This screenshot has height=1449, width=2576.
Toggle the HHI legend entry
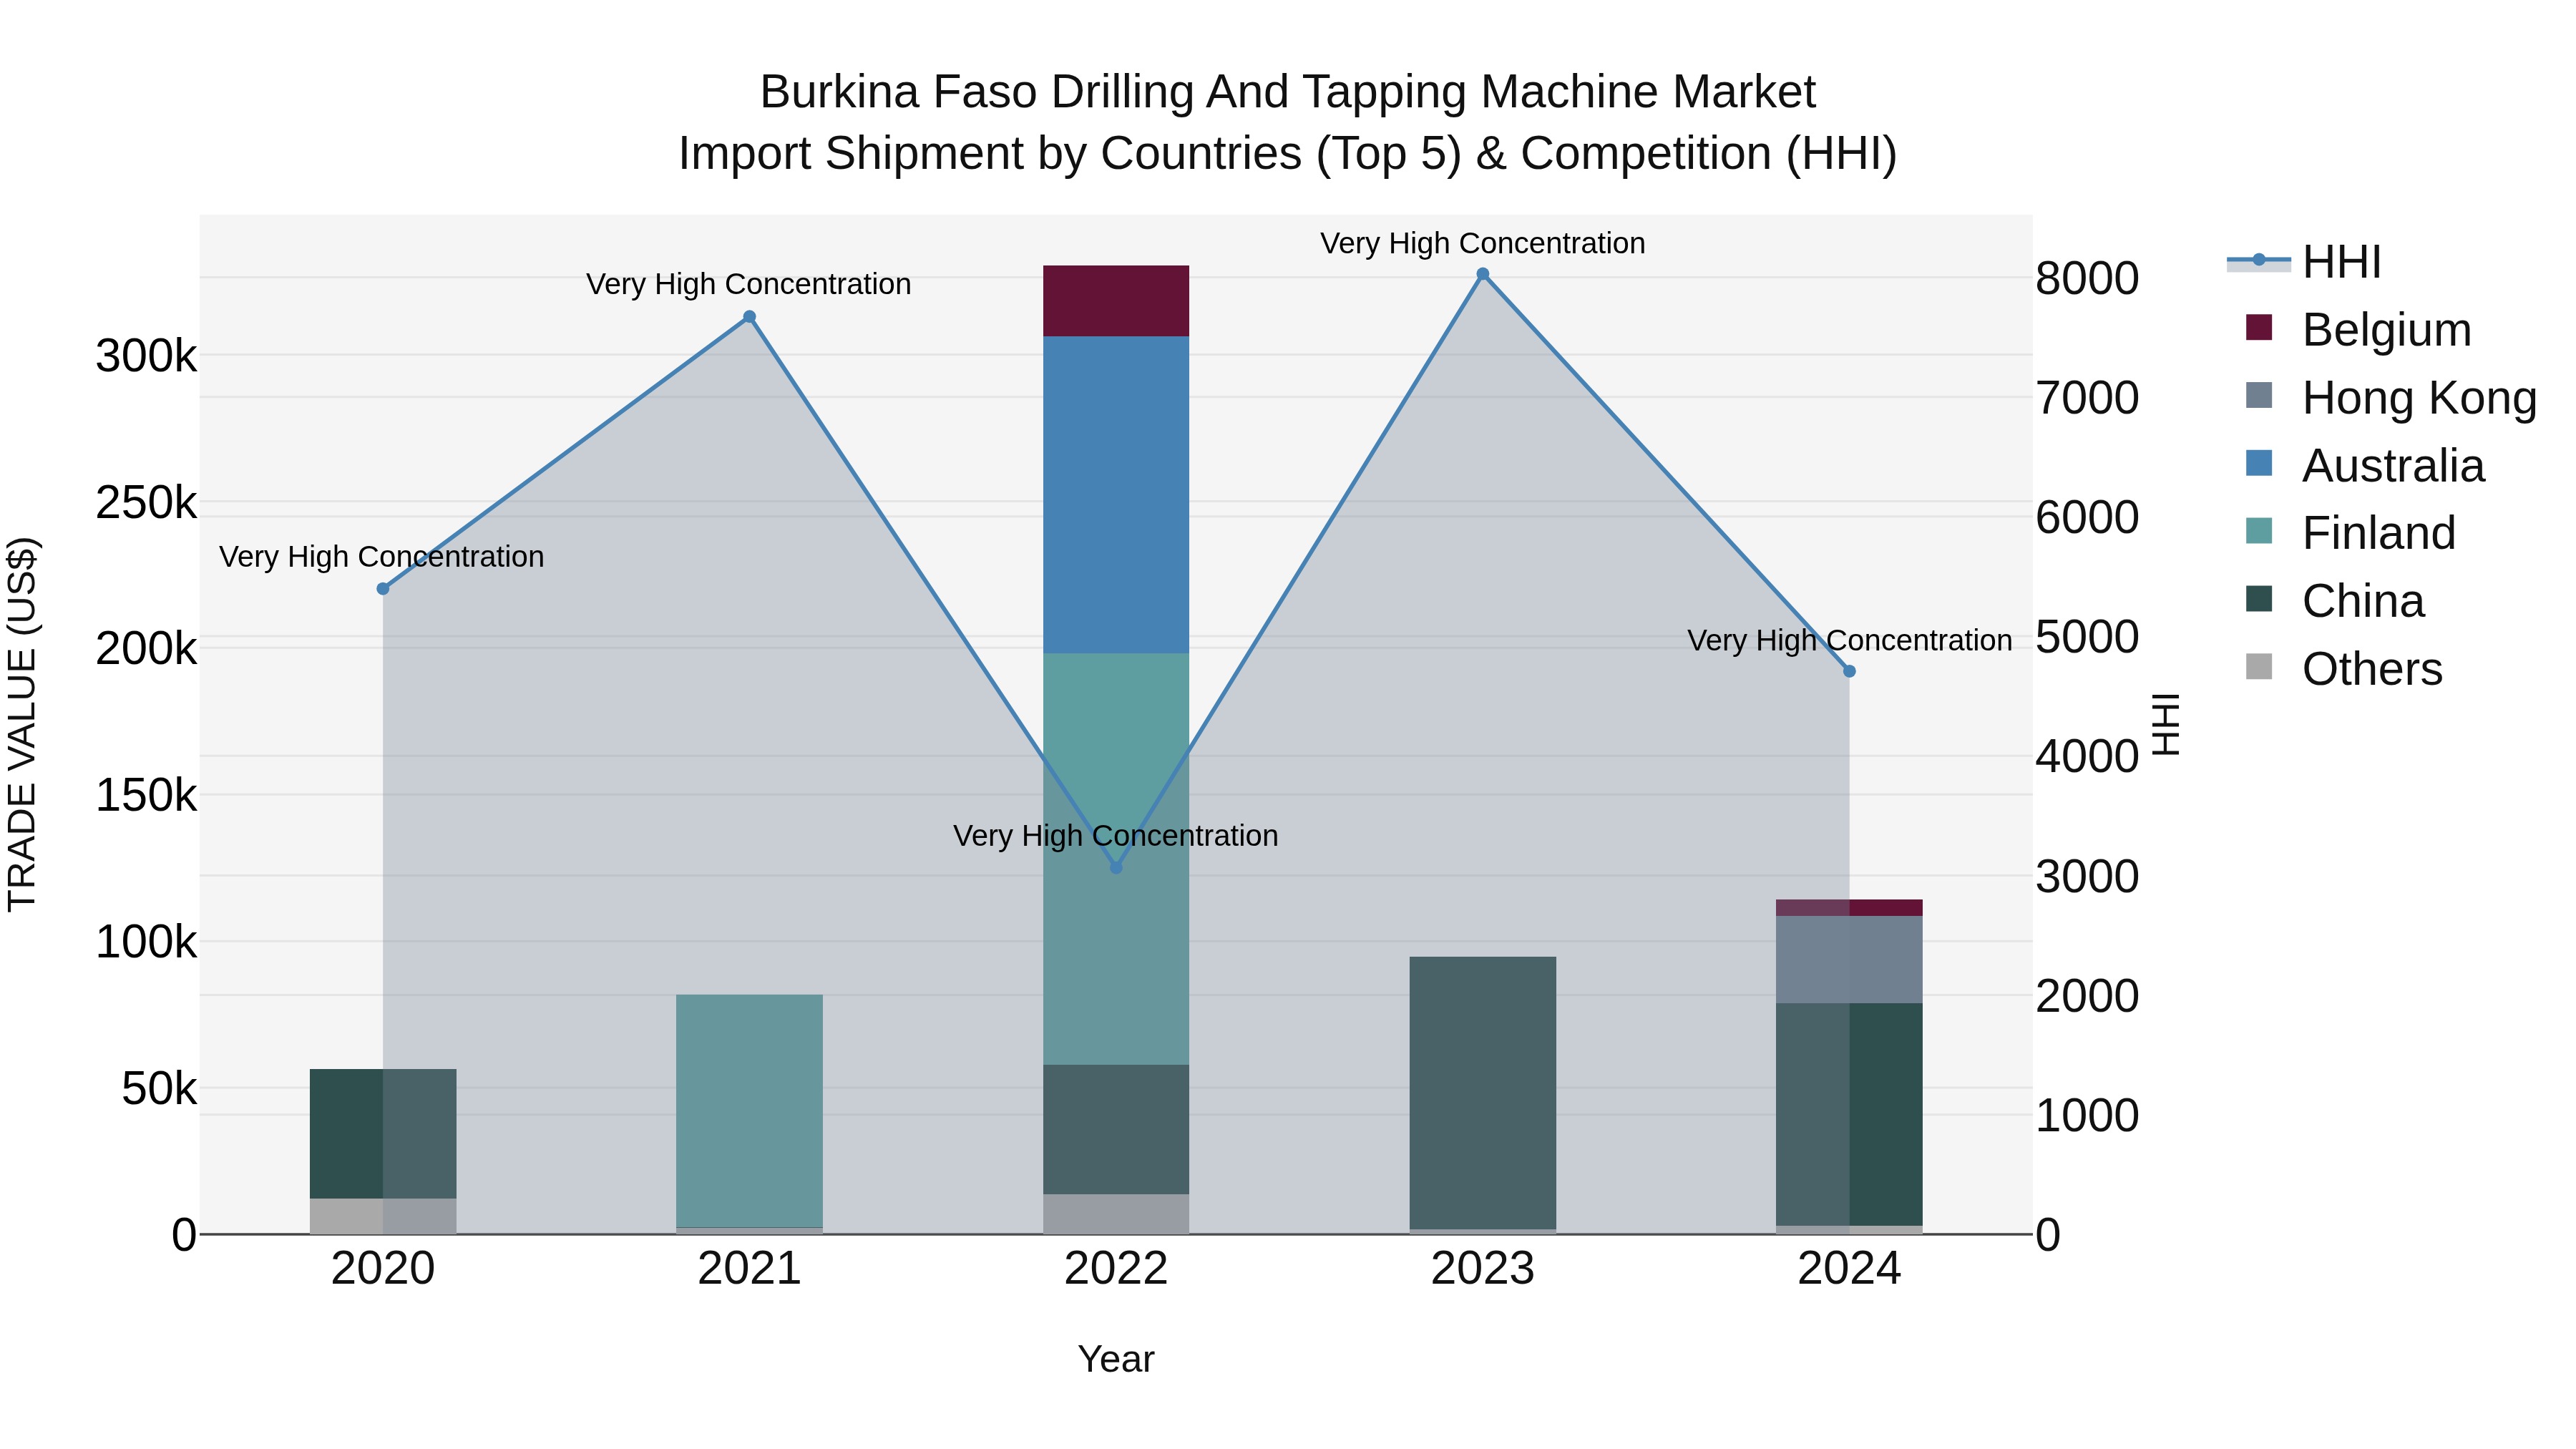pyautogui.click(x=2304, y=263)
